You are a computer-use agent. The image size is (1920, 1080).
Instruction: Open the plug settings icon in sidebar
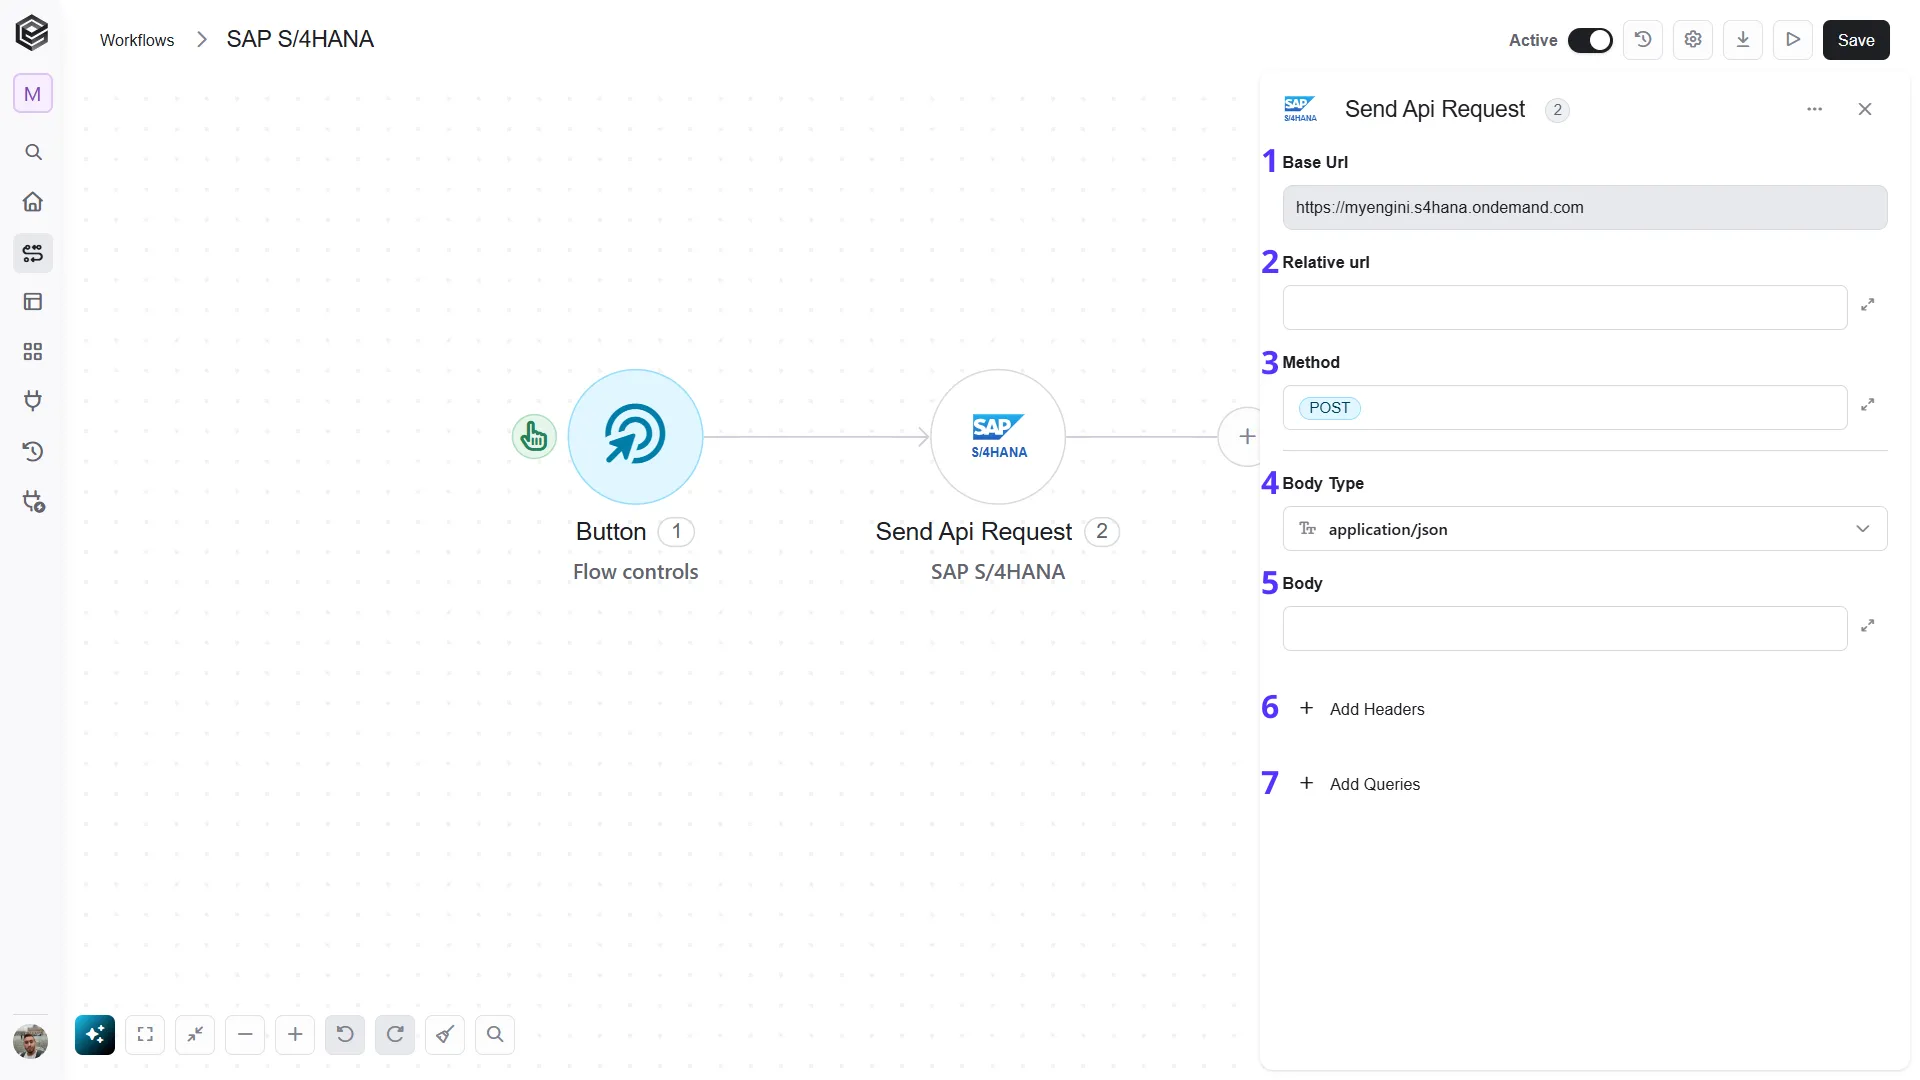pos(33,502)
